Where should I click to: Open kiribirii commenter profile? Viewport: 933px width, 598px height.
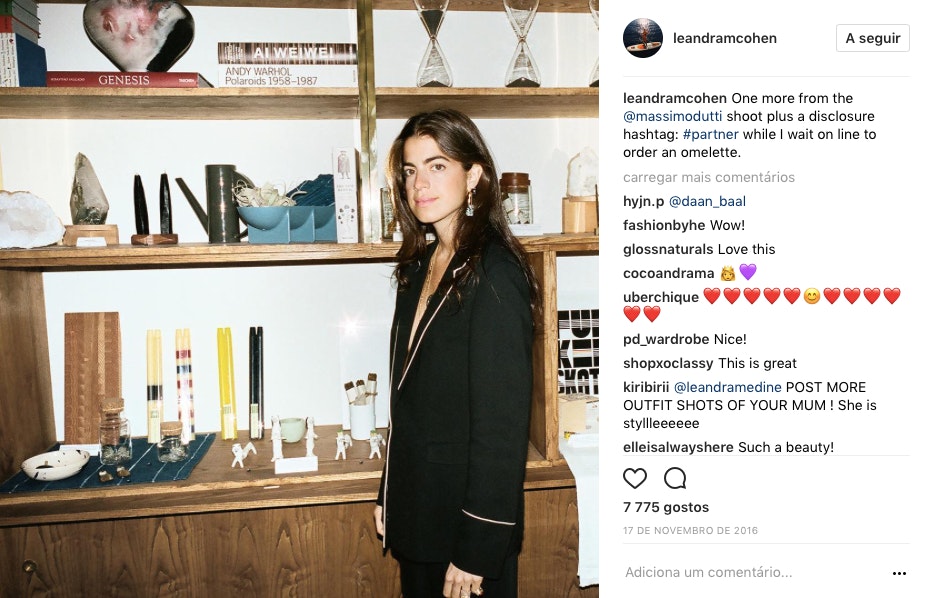pyautogui.click(x=646, y=387)
